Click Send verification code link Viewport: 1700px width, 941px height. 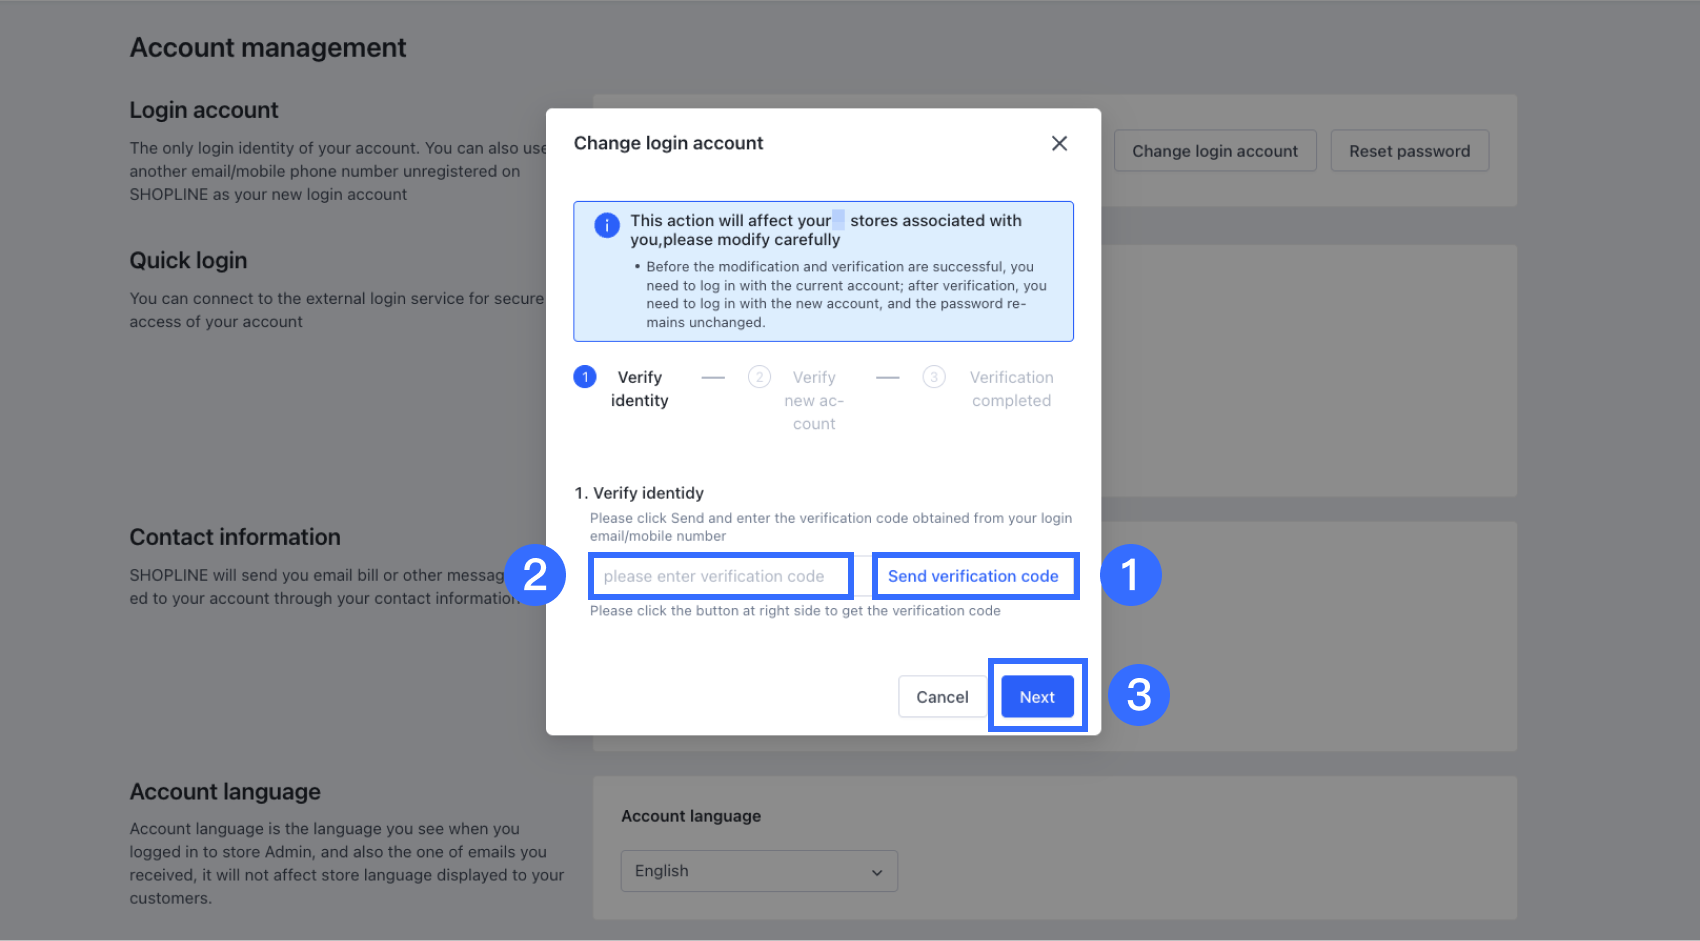point(973,576)
